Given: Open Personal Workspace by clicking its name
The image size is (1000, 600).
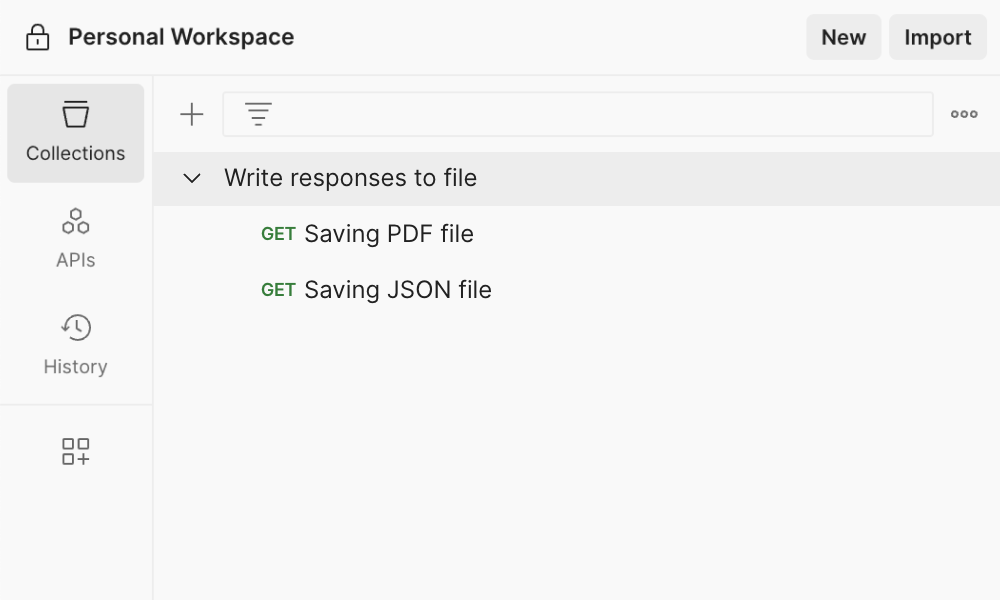Looking at the screenshot, I should click(x=180, y=36).
